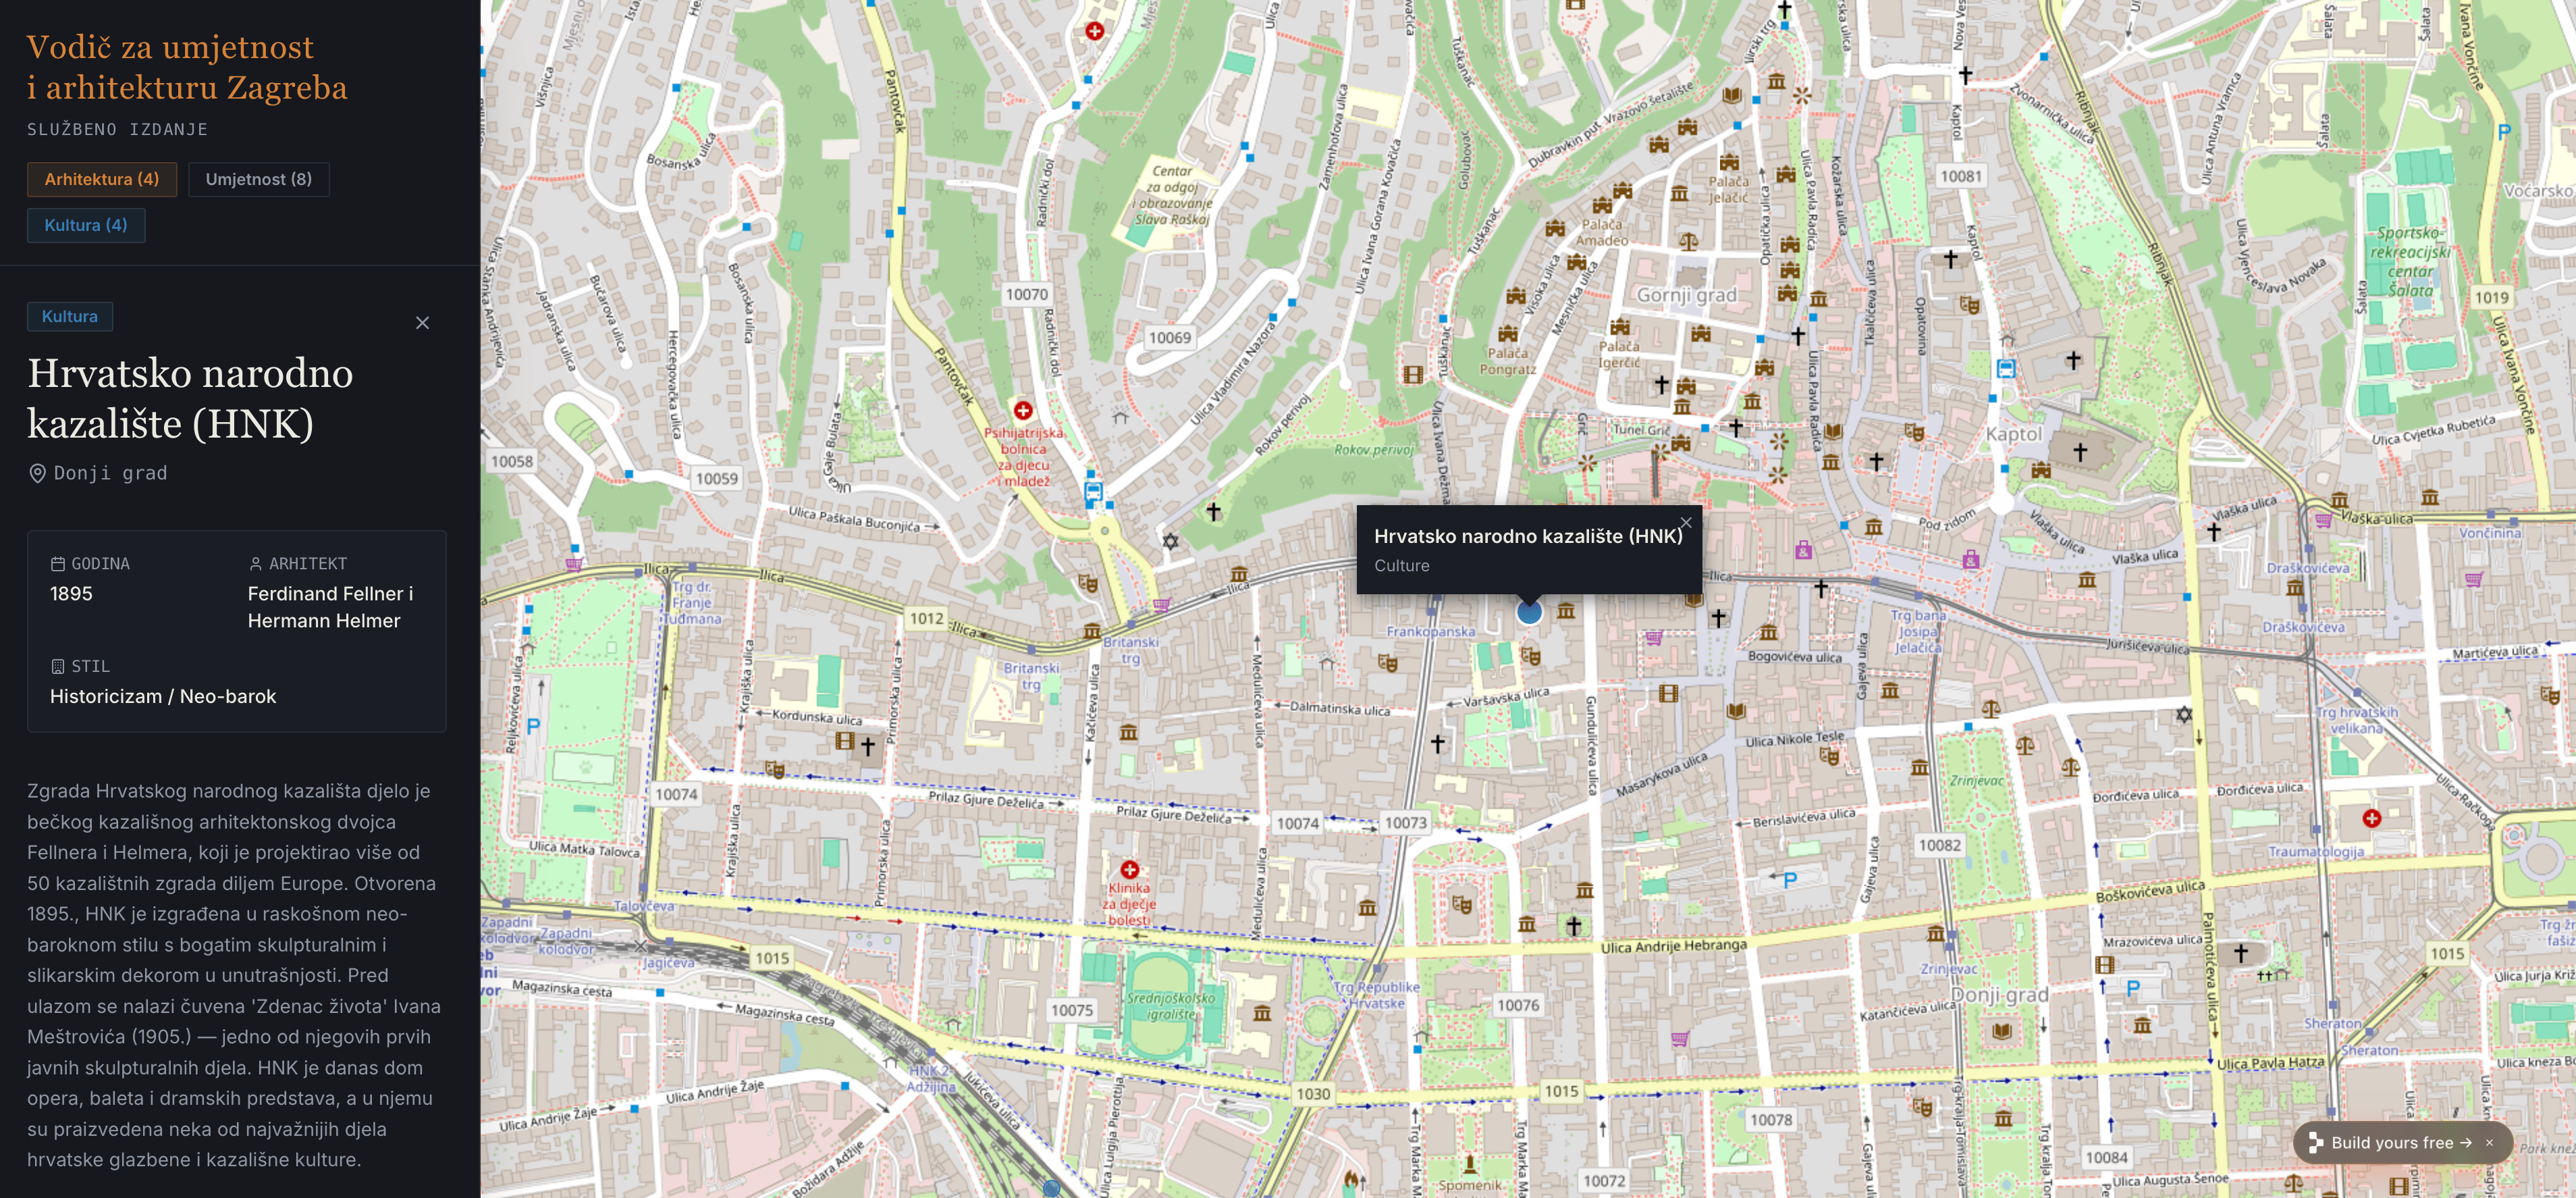Click the '10082' postcode label
Screen dimensions: 2576x1198
point(1940,845)
